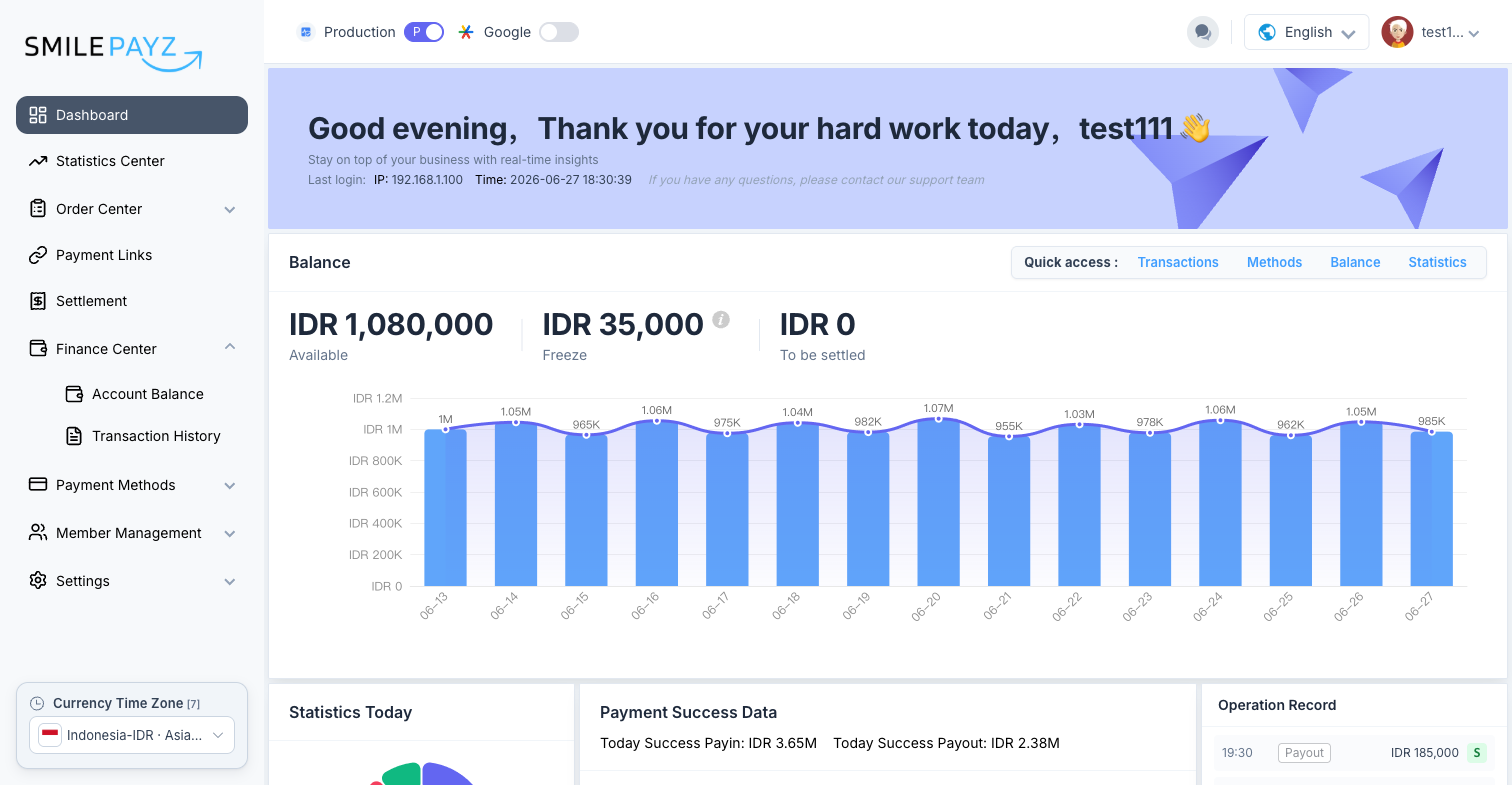1512x785 pixels.
Task: Expand the Member Management menu
Action: [230, 533]
